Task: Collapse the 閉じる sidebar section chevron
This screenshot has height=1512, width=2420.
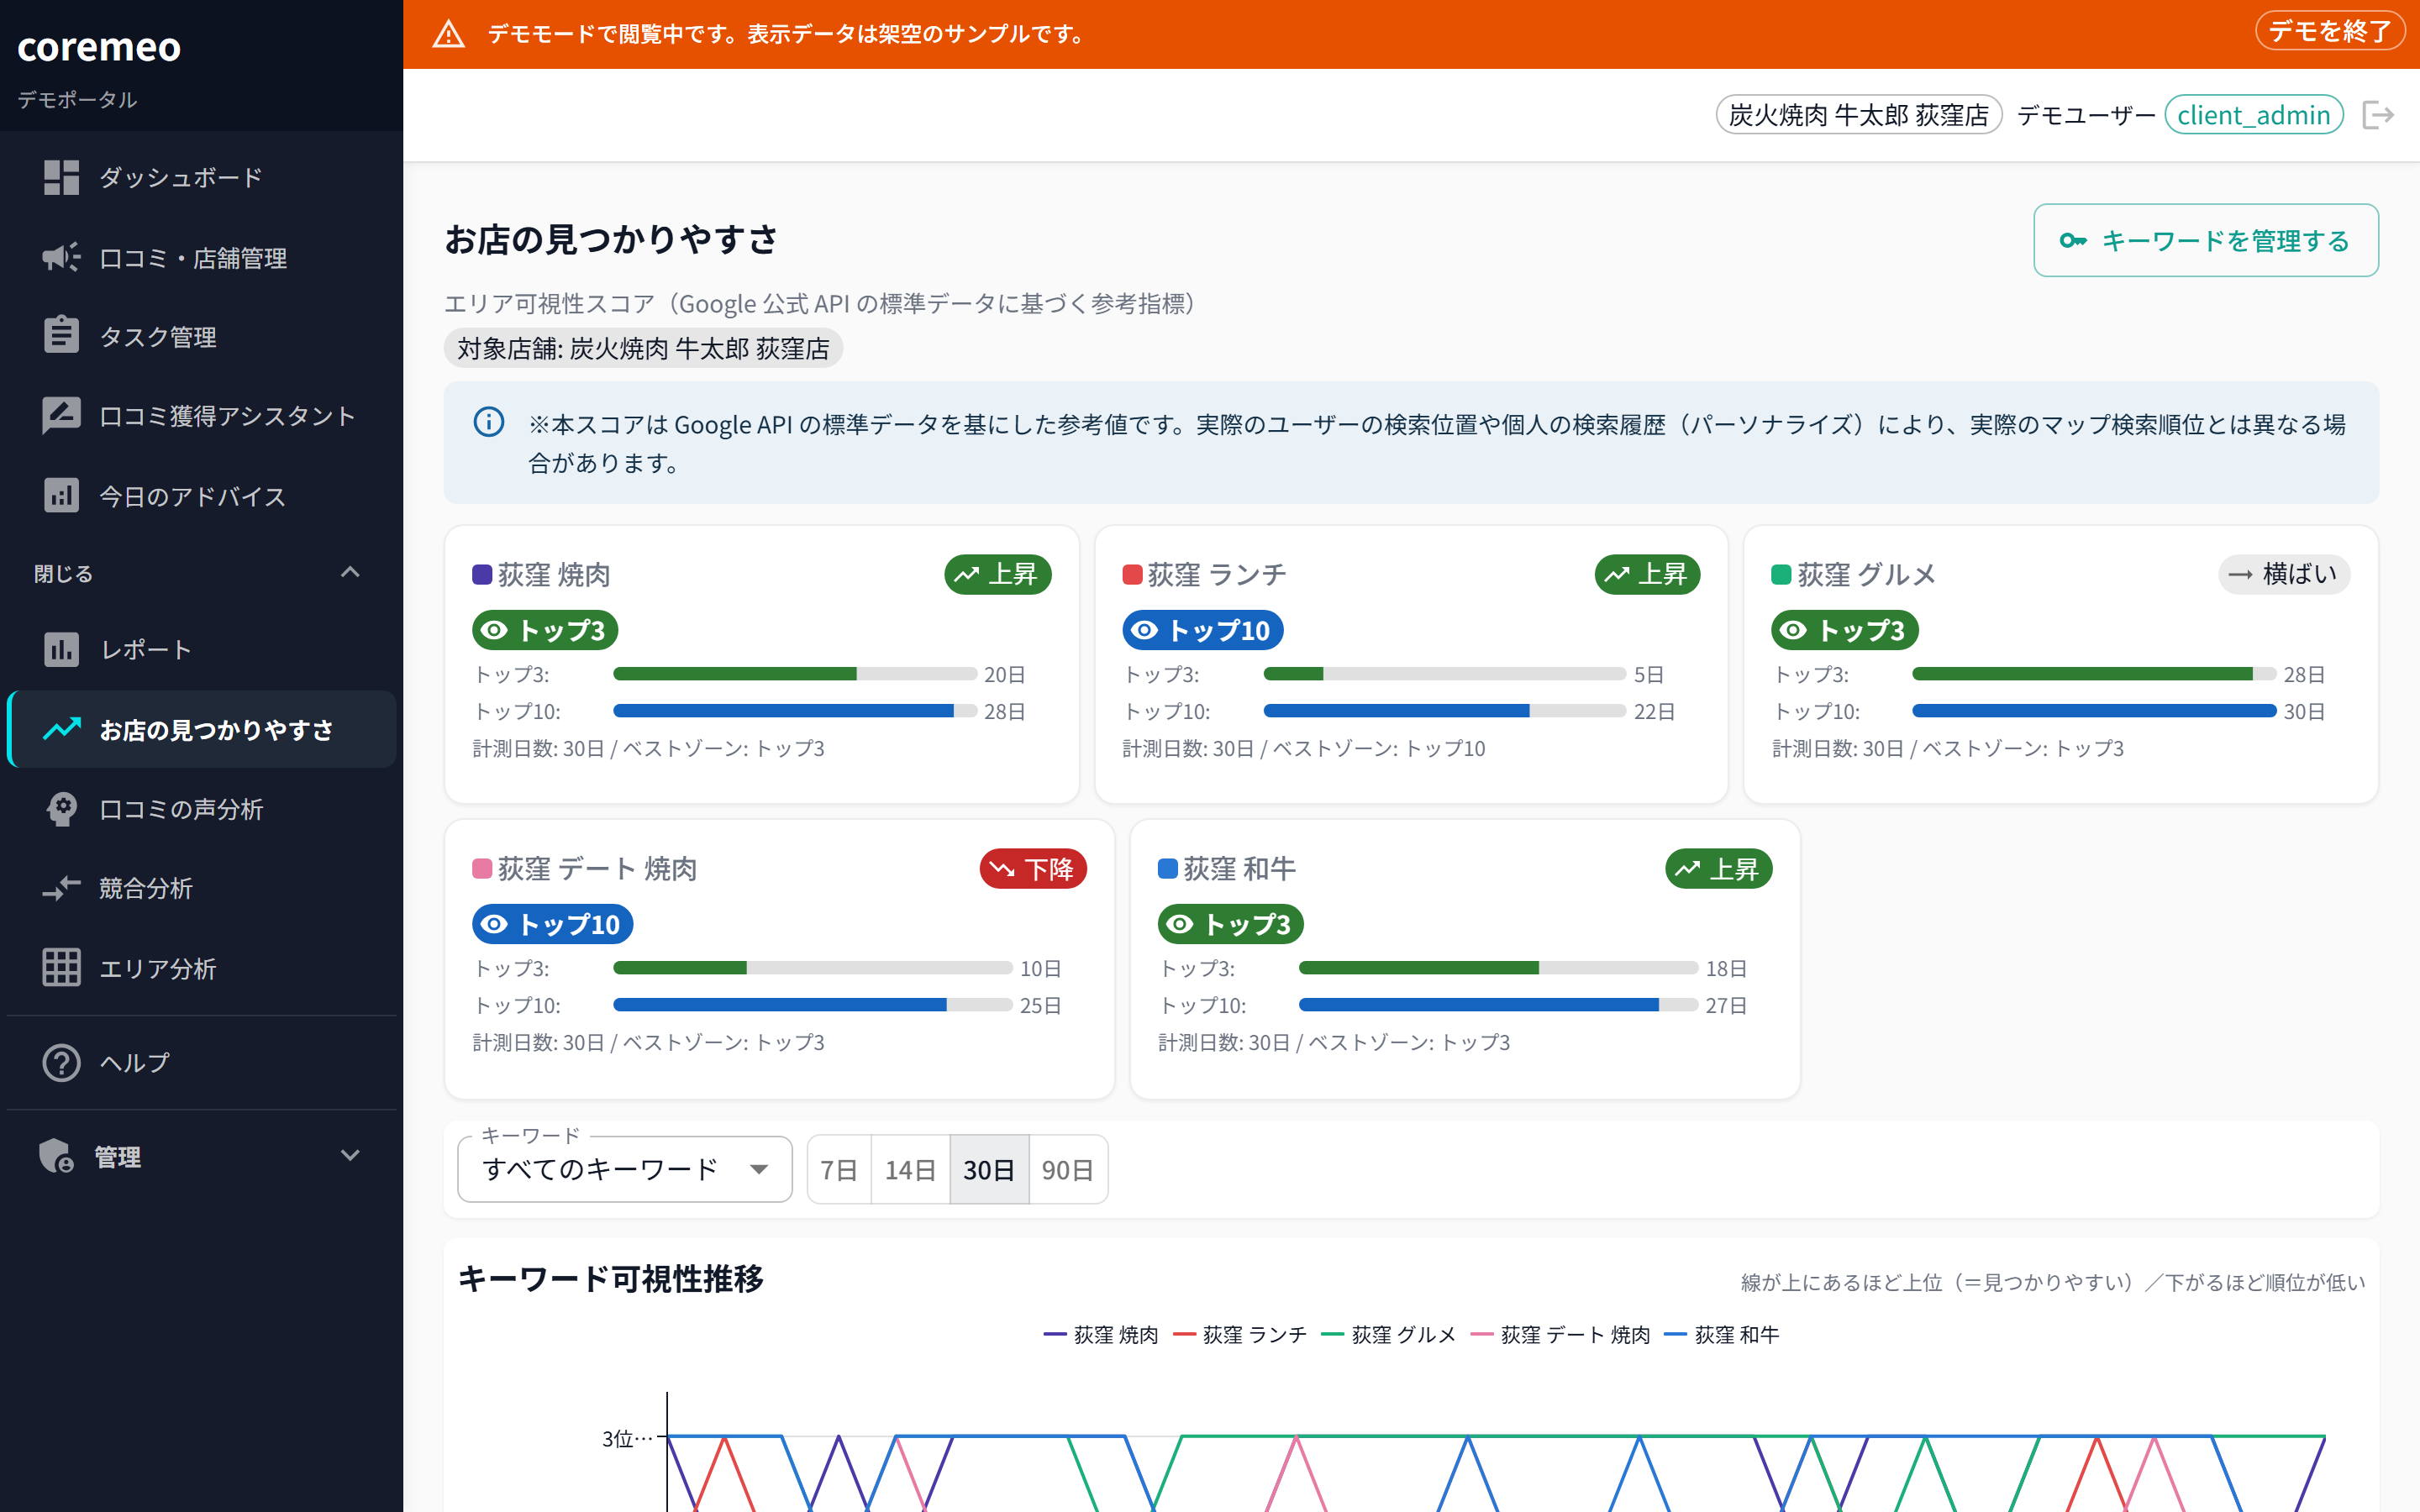Action: point(350,573)
